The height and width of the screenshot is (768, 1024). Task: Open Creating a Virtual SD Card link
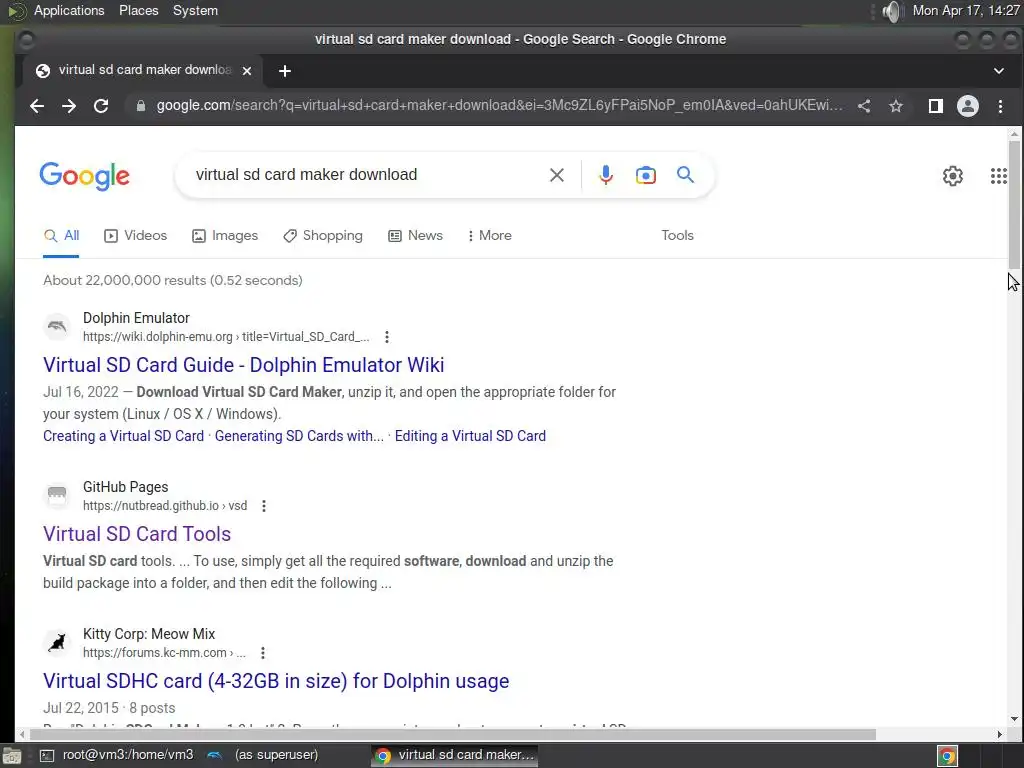123,436
